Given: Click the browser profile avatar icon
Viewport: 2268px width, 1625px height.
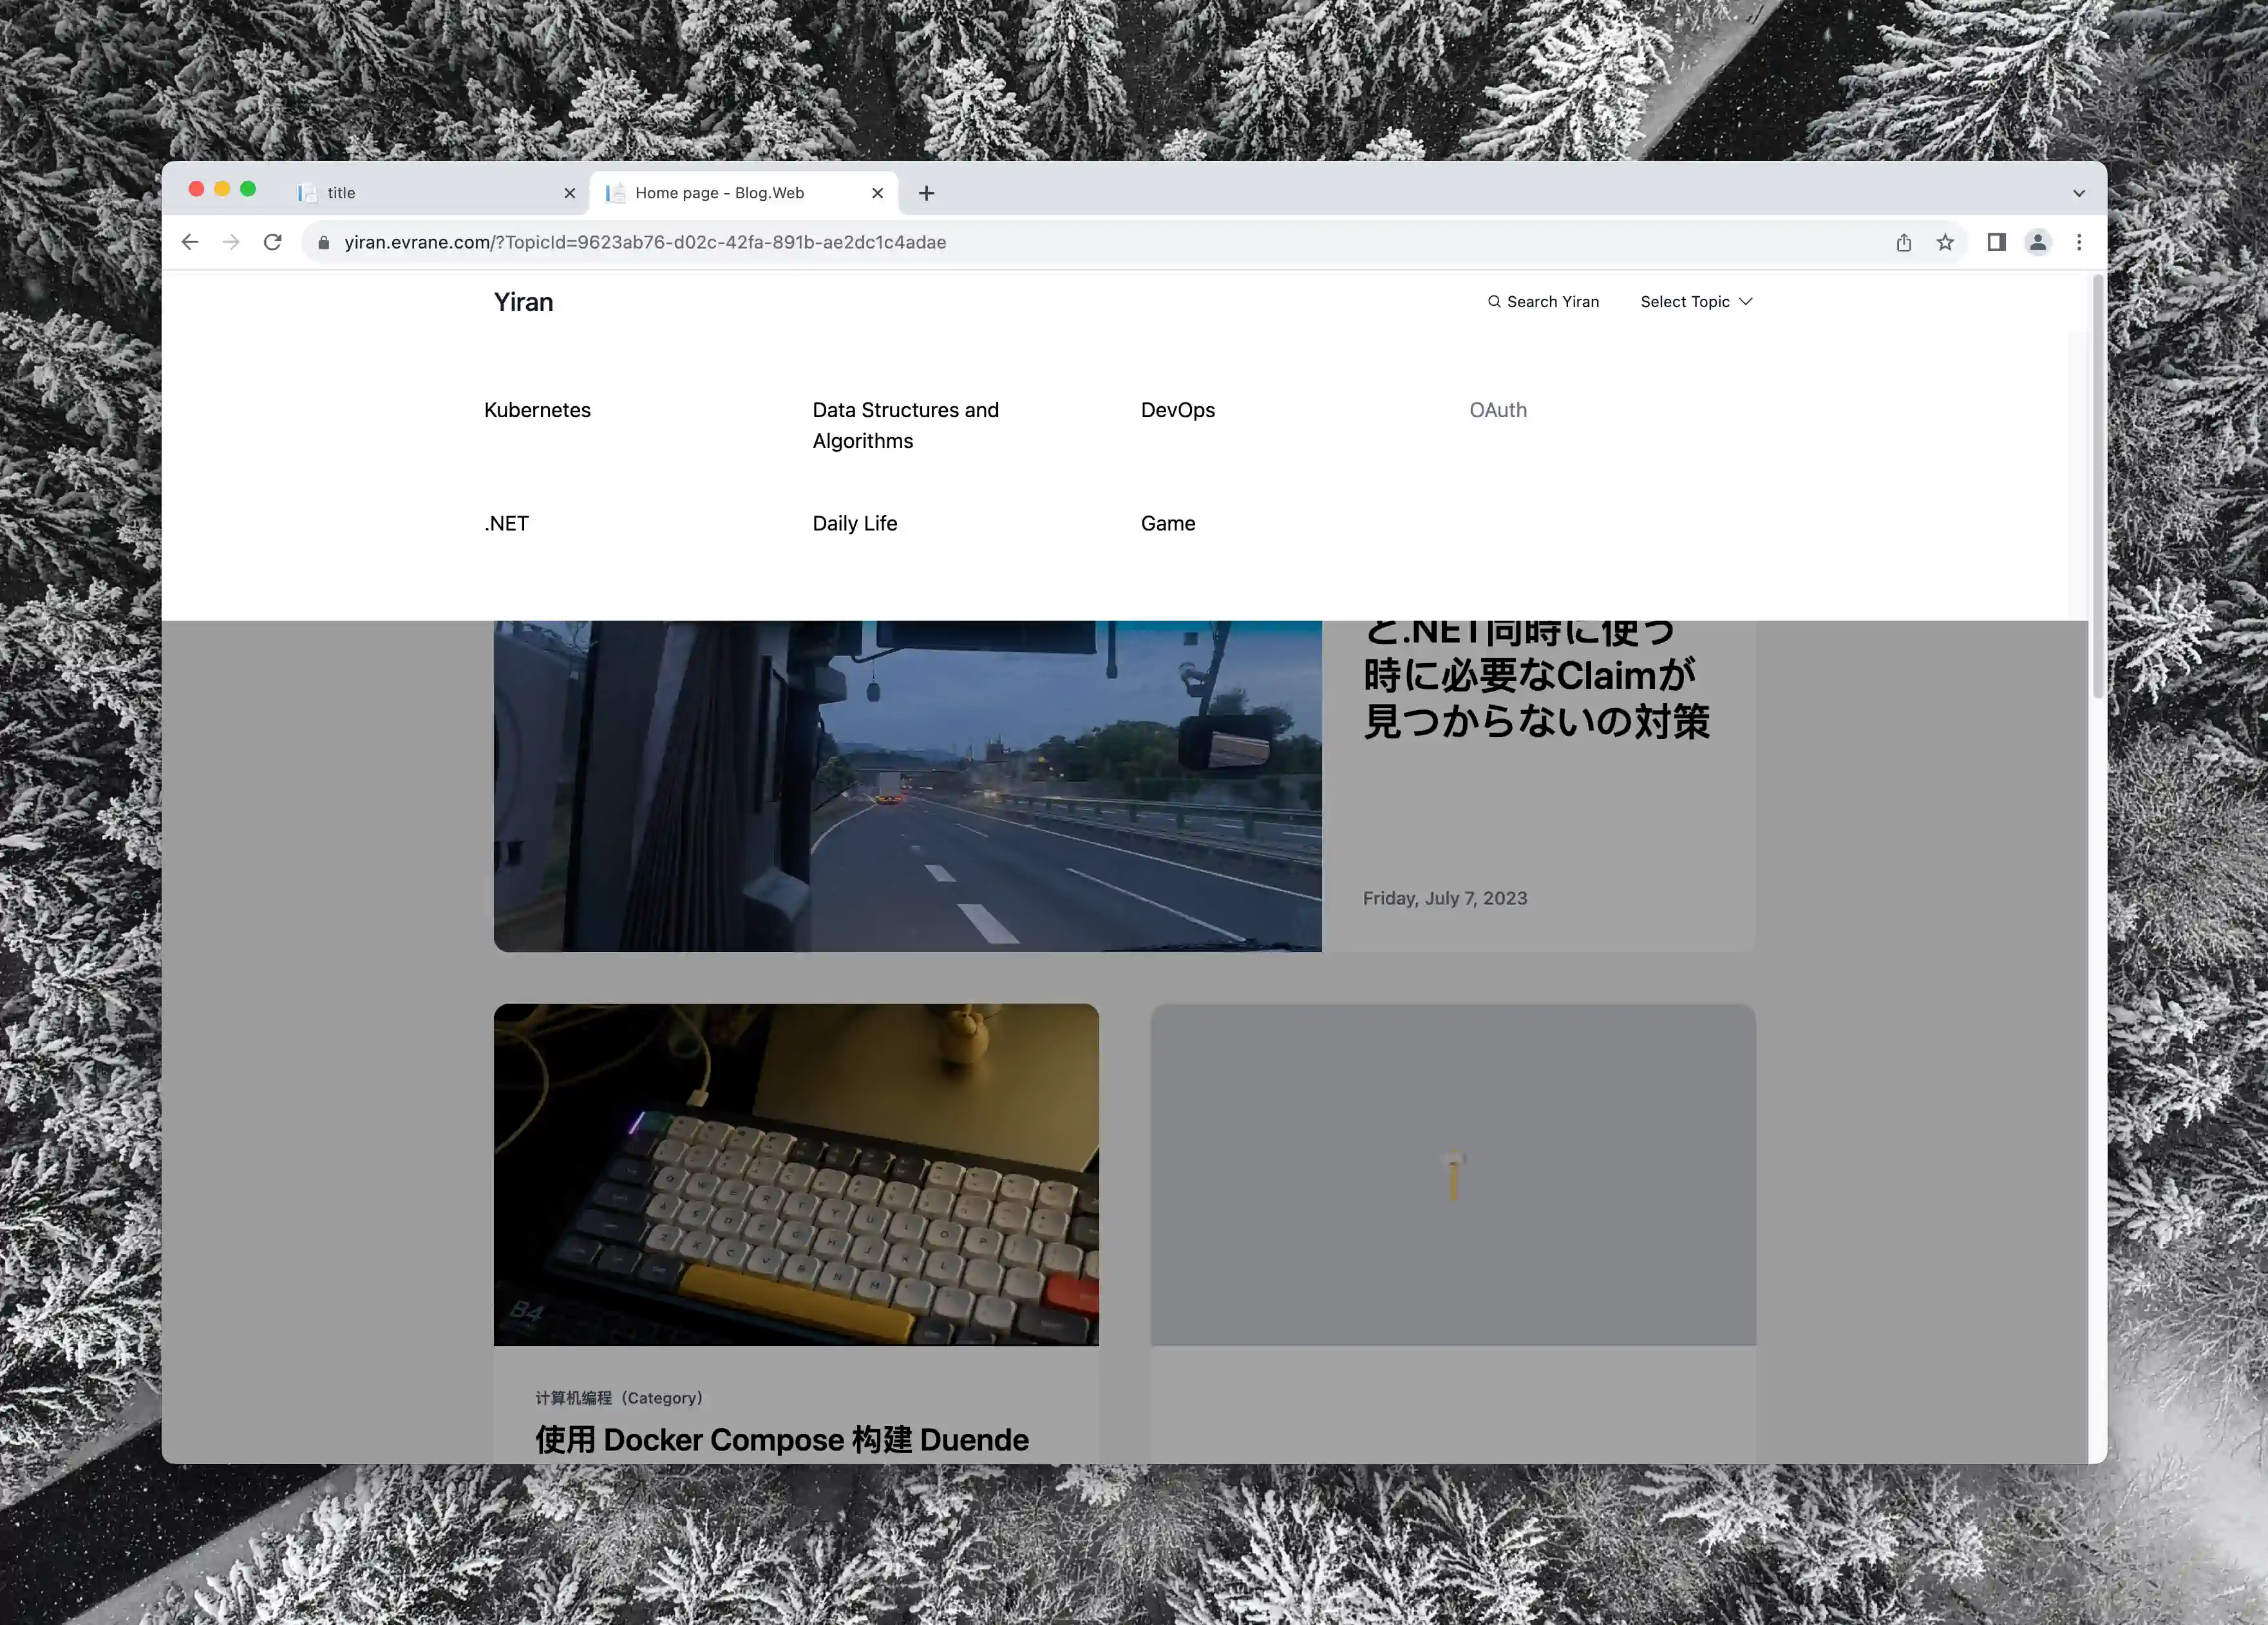Looking at the screenshot, I should pos(2037,241).
